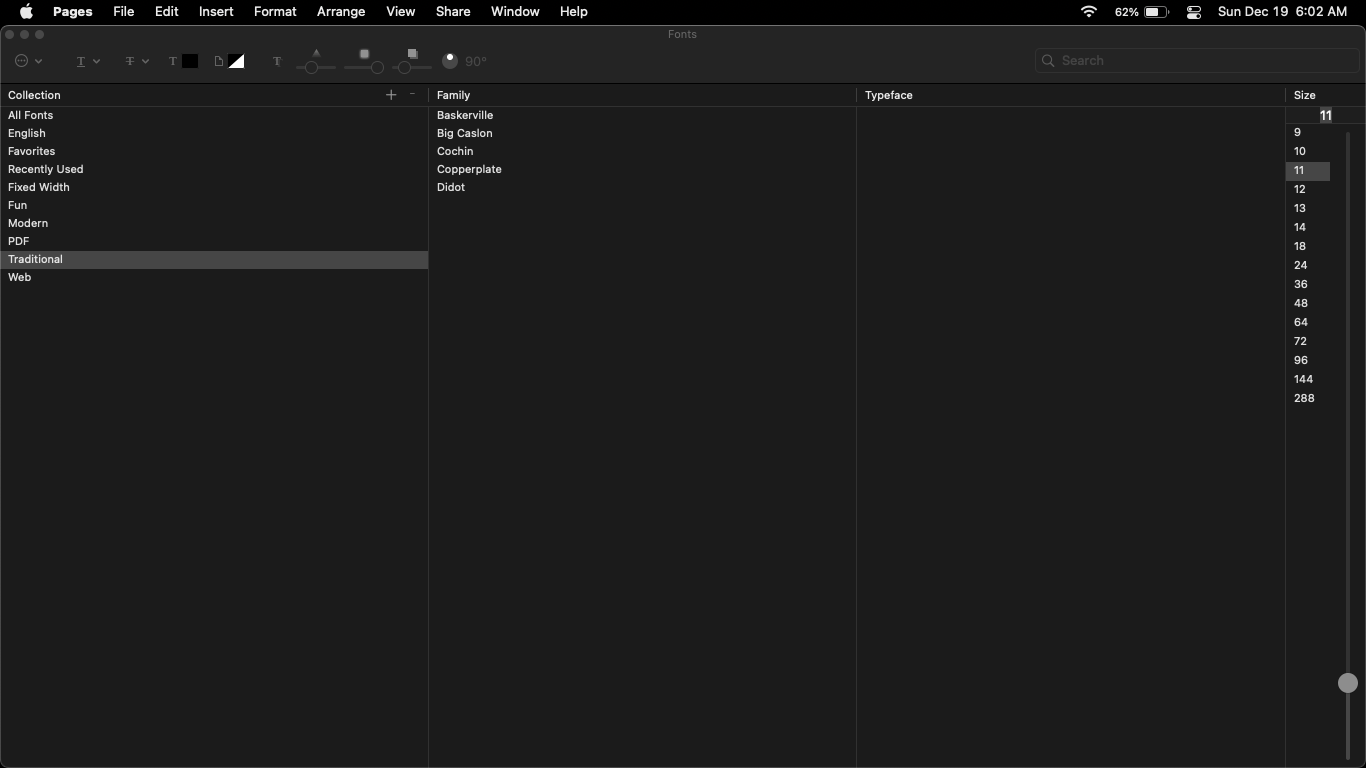Set font size to 144
Screen dimensions: 1366x768
[x=1308, y=379]
